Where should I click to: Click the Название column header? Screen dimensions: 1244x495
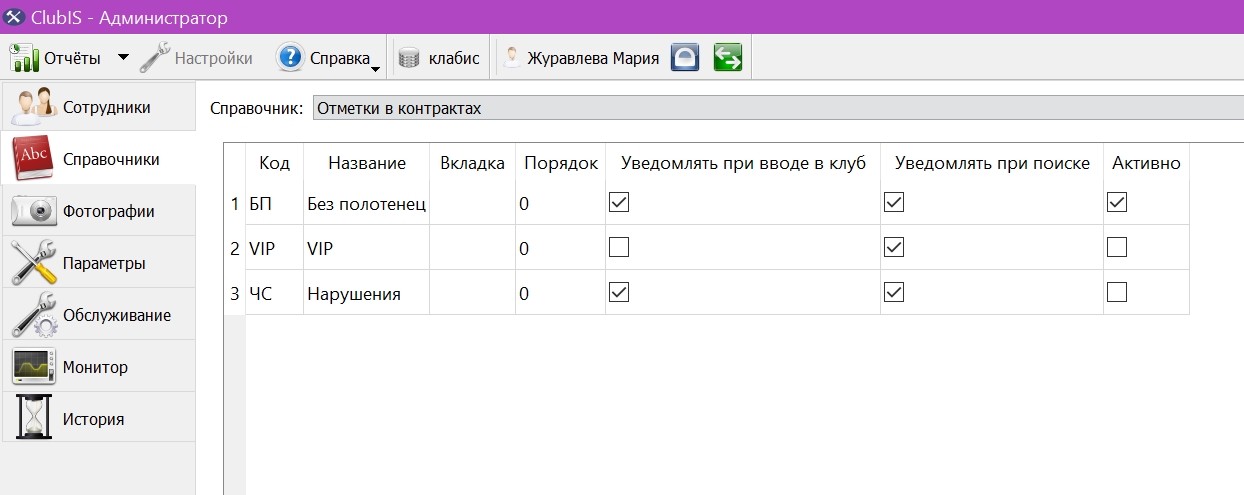tap(367, 163)
